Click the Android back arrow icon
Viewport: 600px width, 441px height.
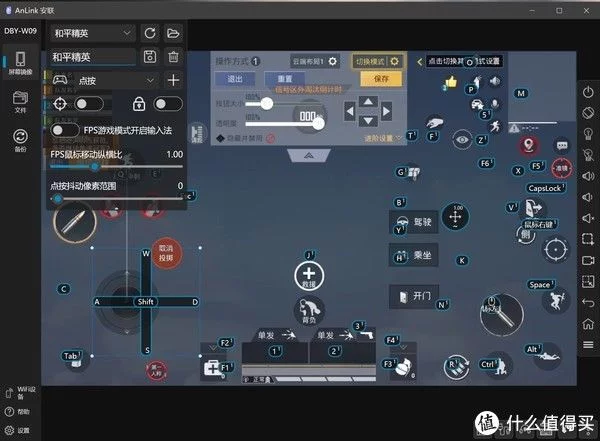pos(588,303)
